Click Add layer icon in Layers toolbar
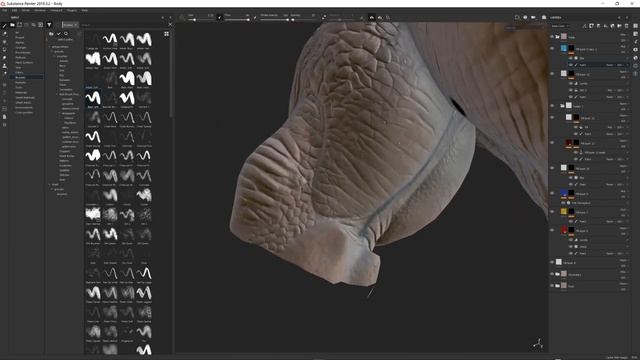 tap(598, 26)
